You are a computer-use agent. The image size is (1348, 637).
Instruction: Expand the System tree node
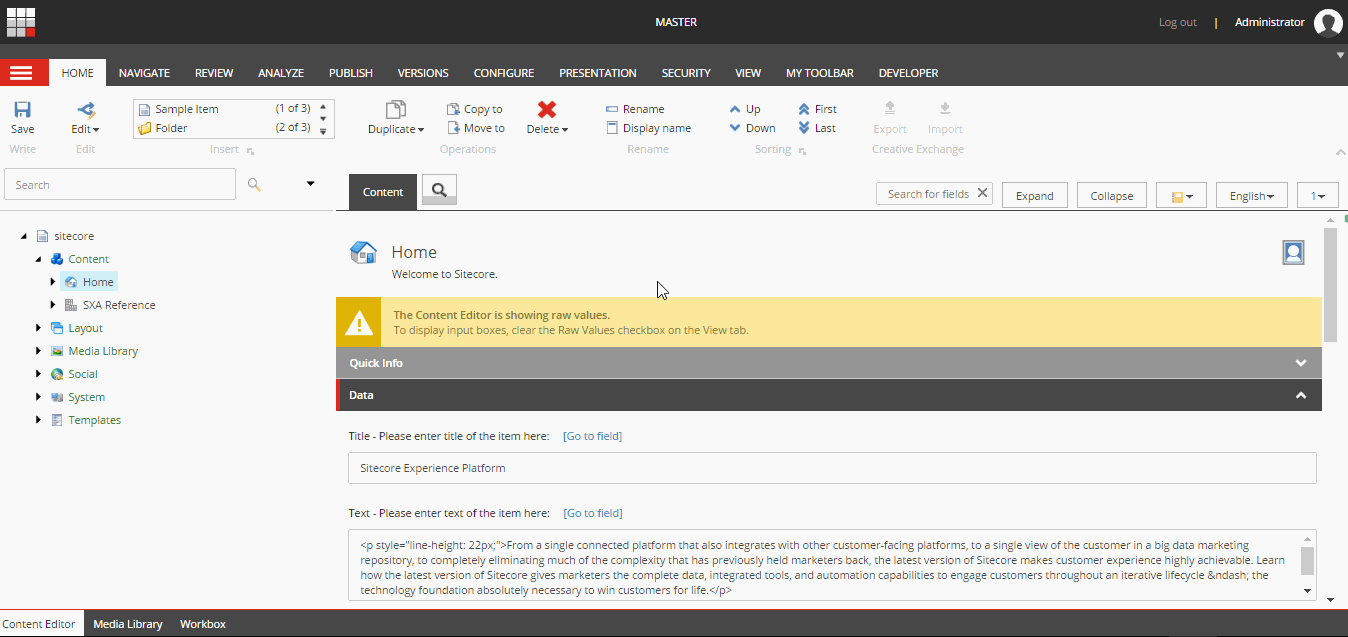coord(38,397)
